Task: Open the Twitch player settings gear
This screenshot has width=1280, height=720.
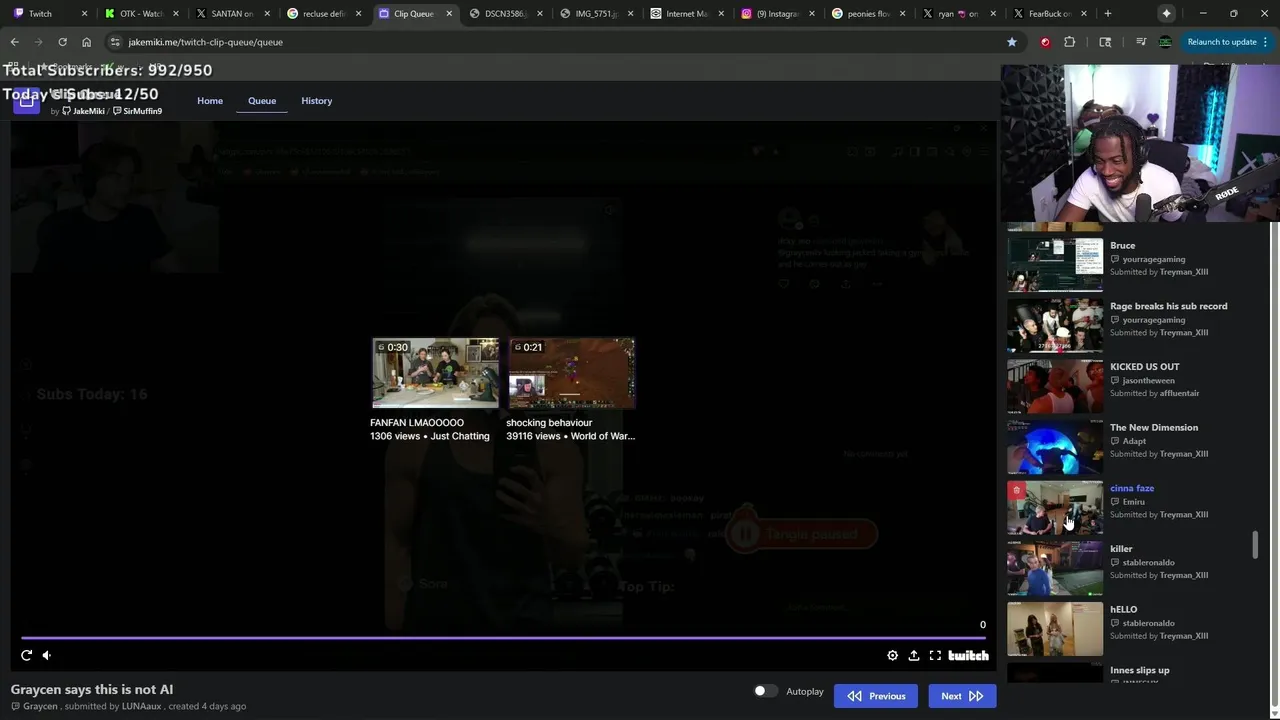Action: tap(892, 655)
